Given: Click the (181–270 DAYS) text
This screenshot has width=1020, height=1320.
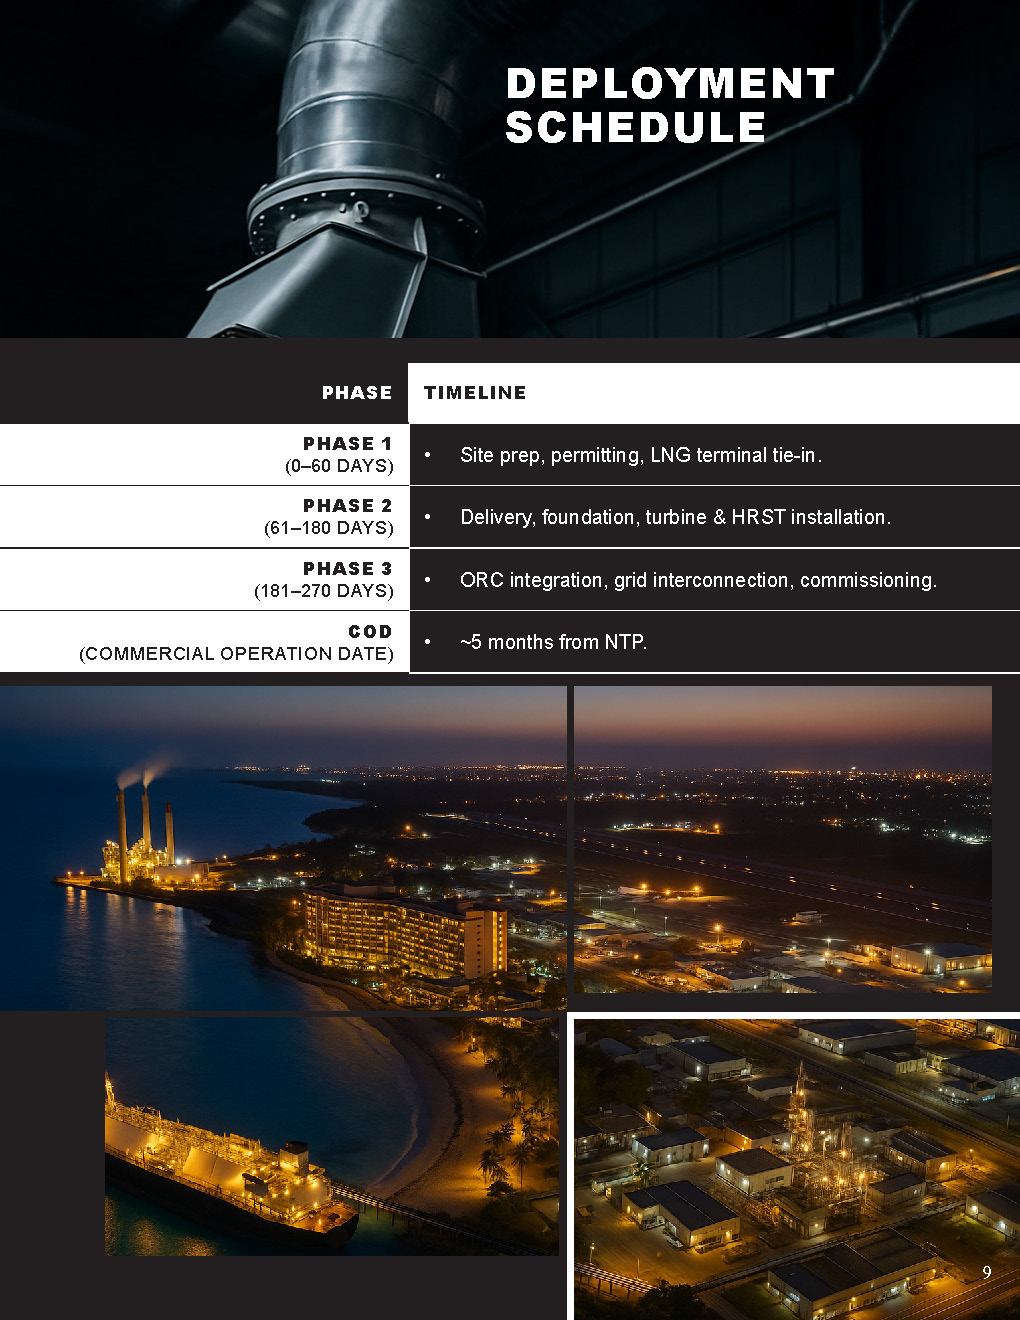Looking at the screenshot, I should coord(324,591).
